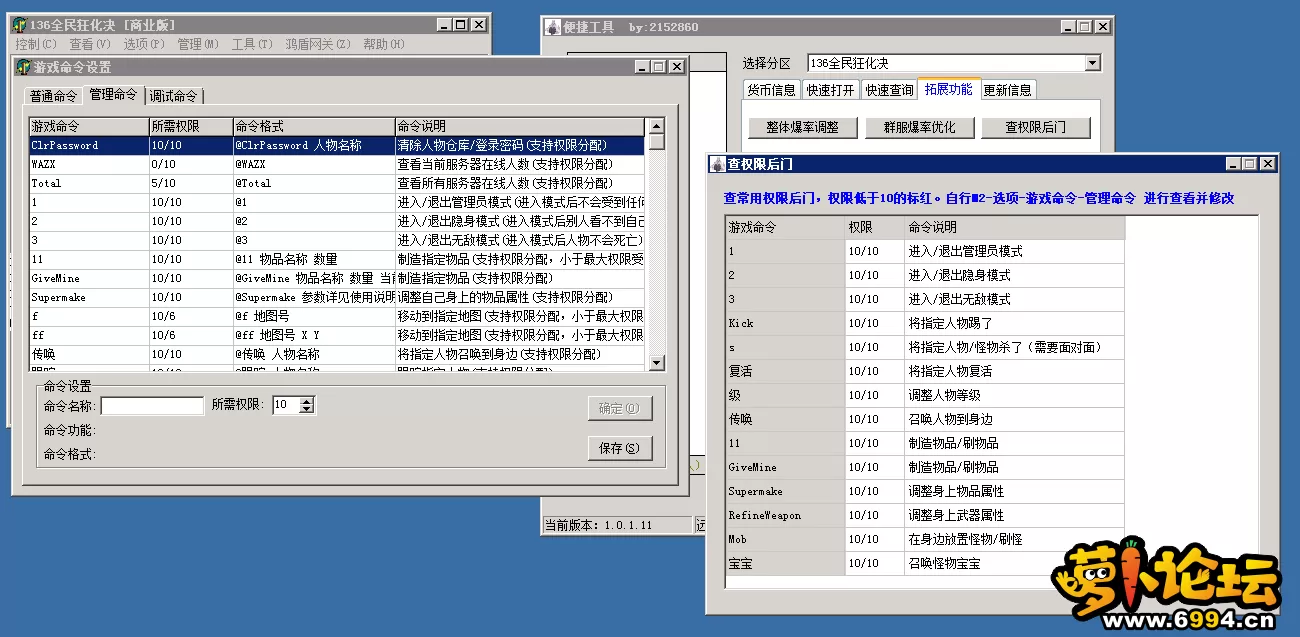
Task: Maximize the 查权限后门 window
Action: pos(1249,164)
